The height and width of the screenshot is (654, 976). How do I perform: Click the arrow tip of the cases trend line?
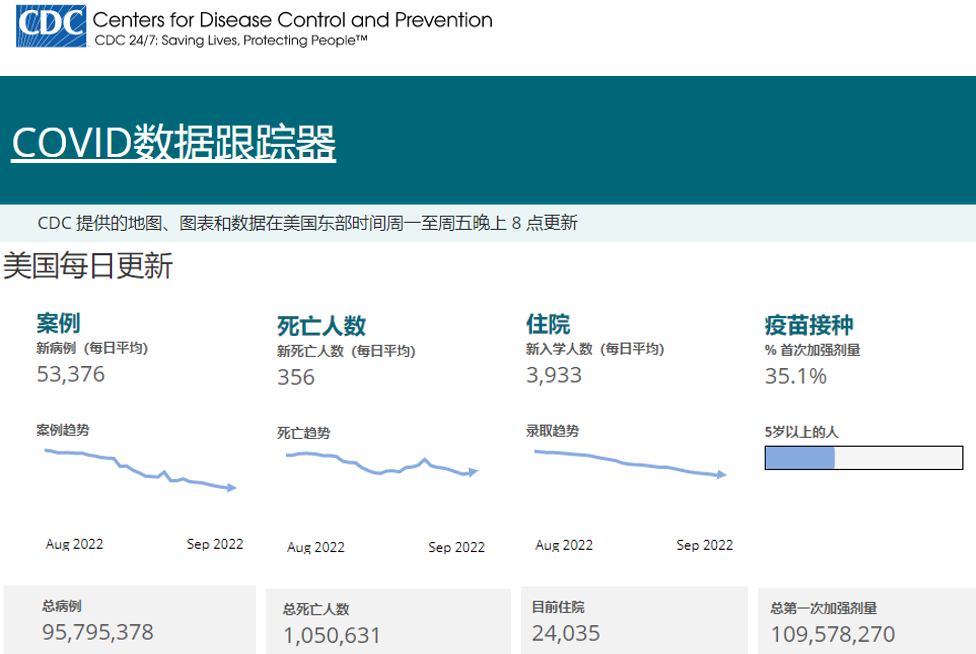click(232, 488)
